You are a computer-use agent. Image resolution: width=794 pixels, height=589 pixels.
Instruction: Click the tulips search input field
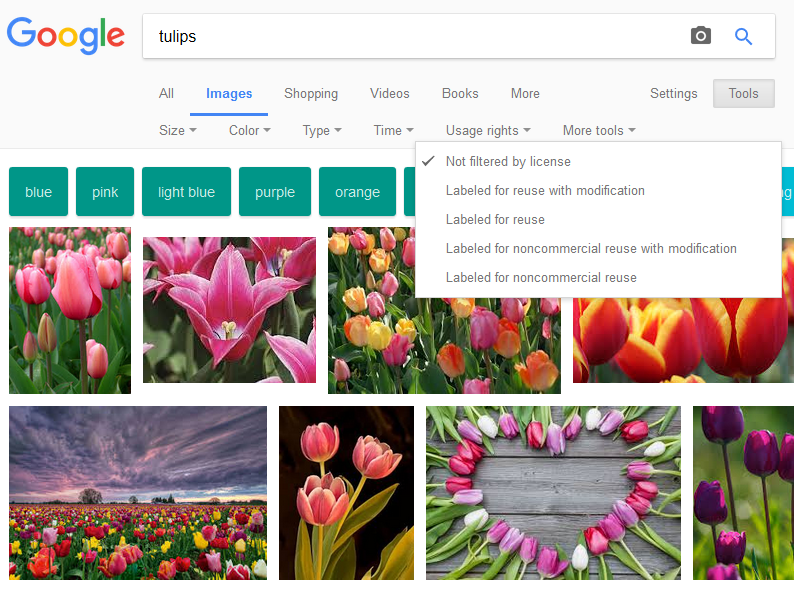coord(415,36)
